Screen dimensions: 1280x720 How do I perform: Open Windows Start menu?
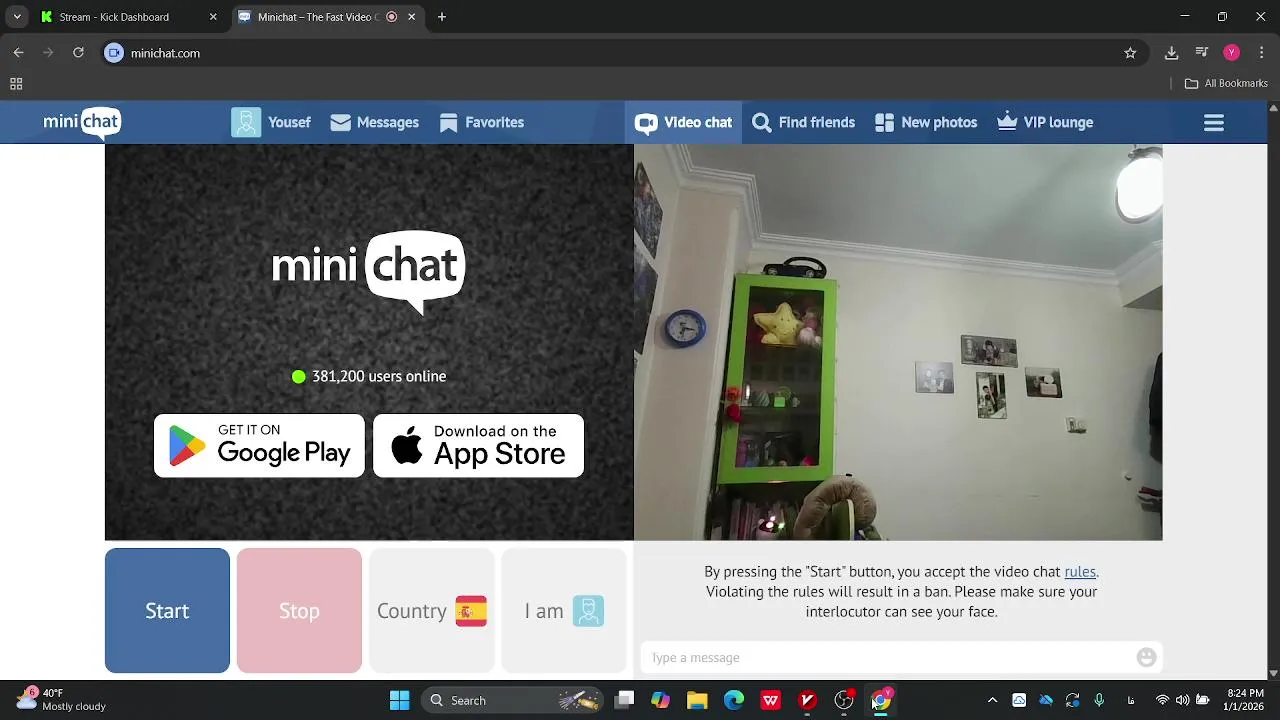[399, 700]
